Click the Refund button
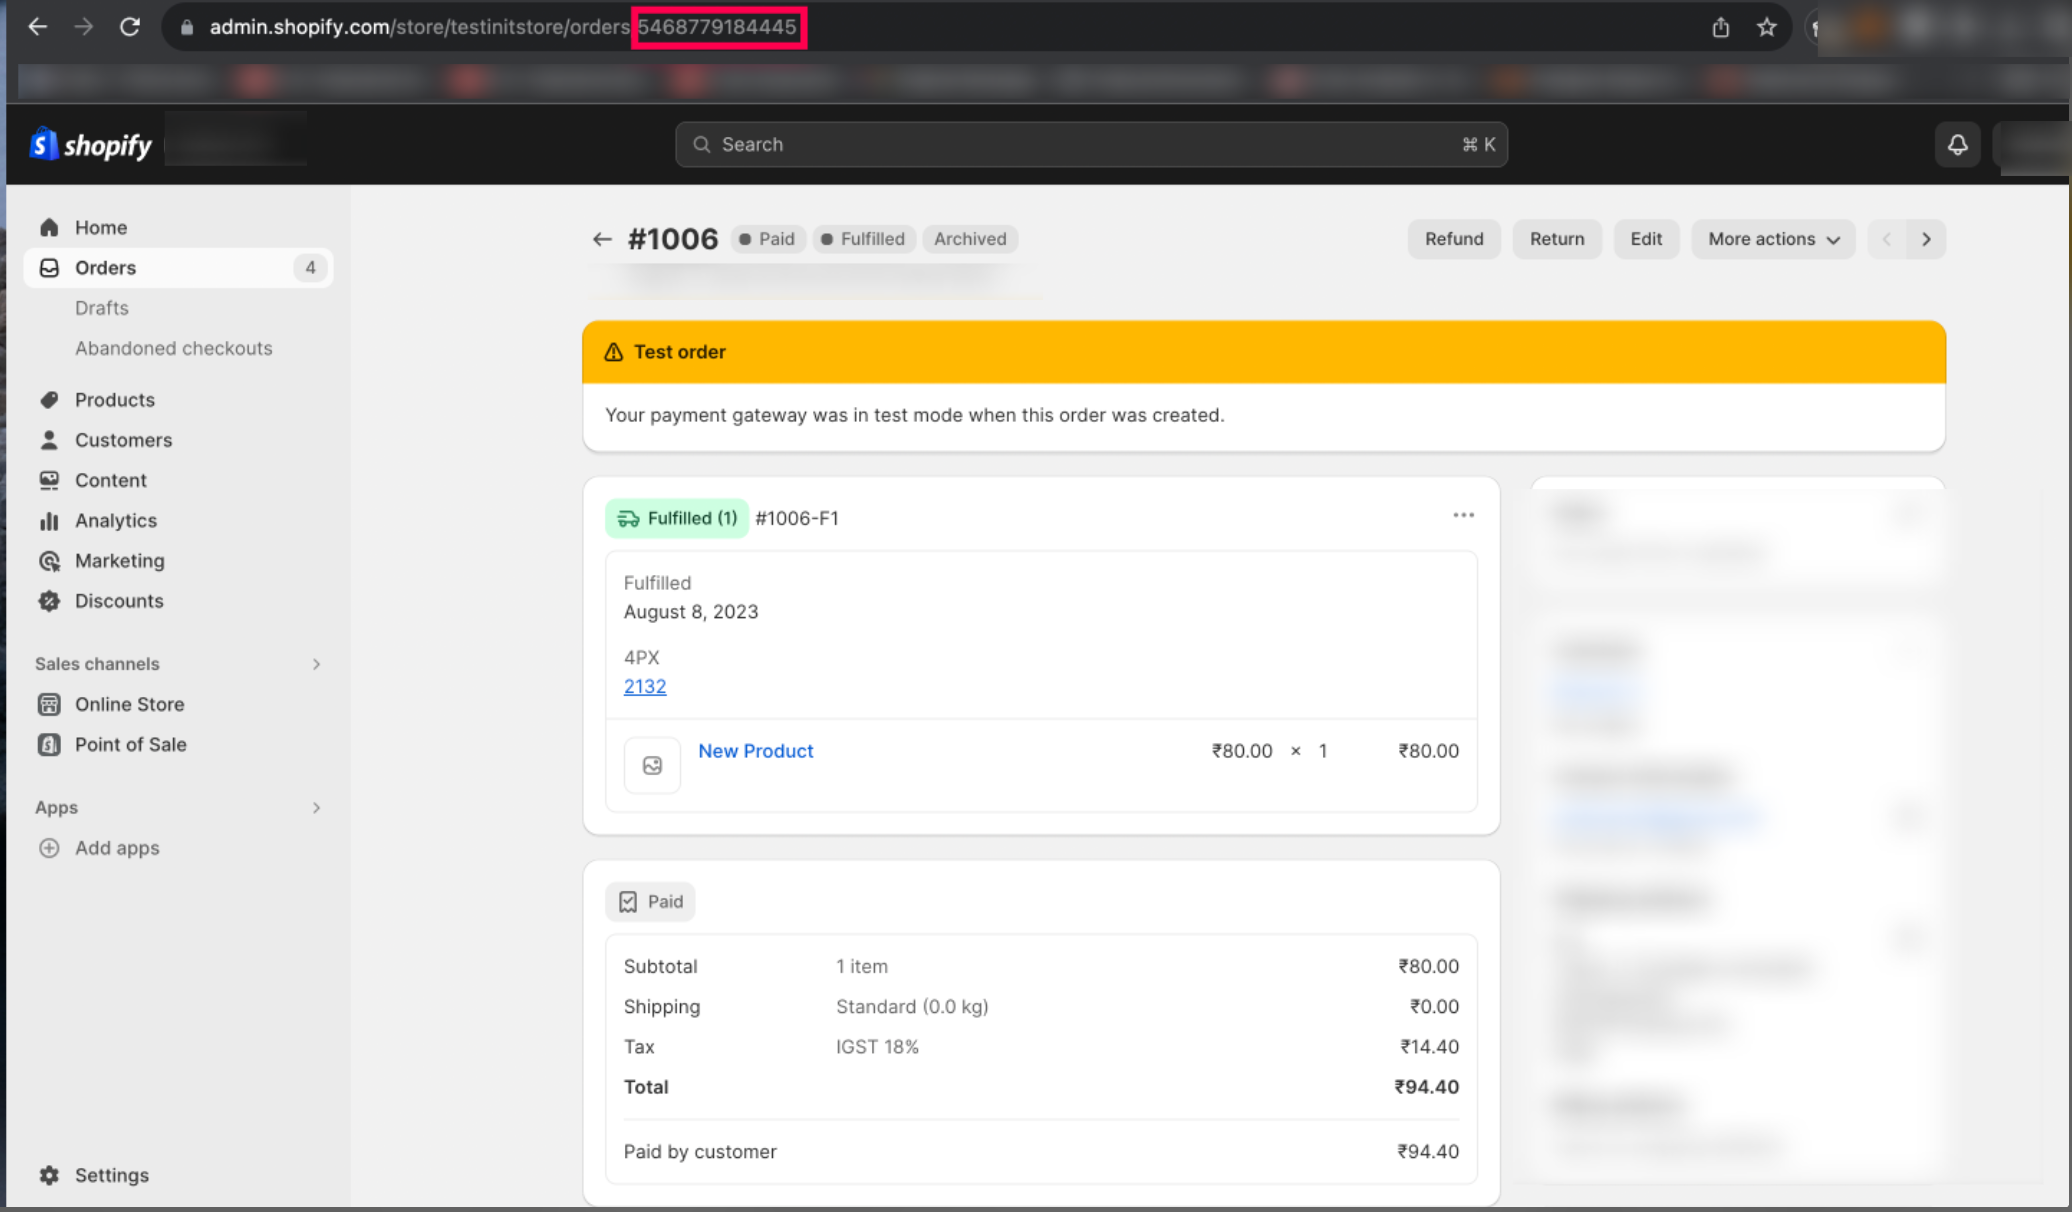This screenshot has height=1212, width=2072. point(1453,239)
